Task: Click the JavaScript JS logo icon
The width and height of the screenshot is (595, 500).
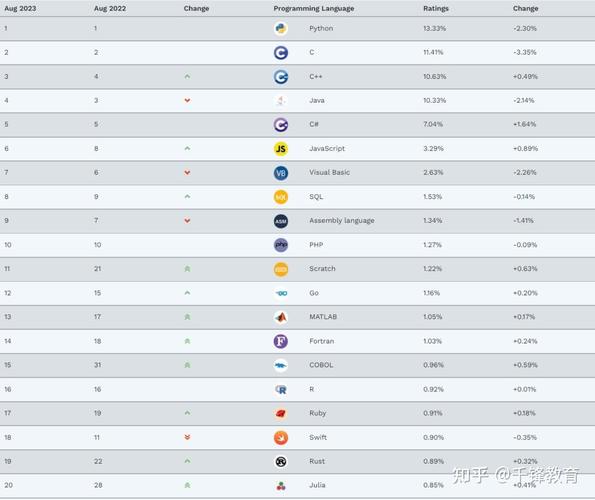Action: [281, 149]
